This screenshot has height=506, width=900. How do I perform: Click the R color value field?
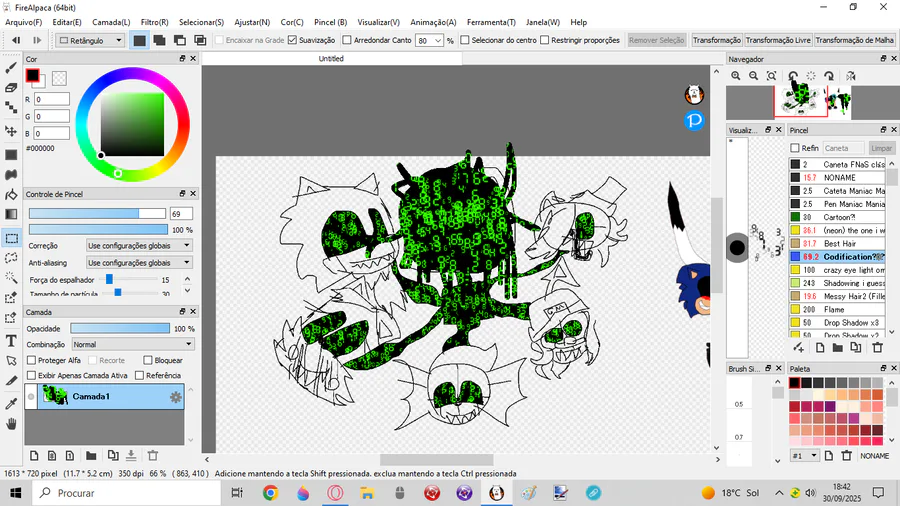(x=52, y=99)
